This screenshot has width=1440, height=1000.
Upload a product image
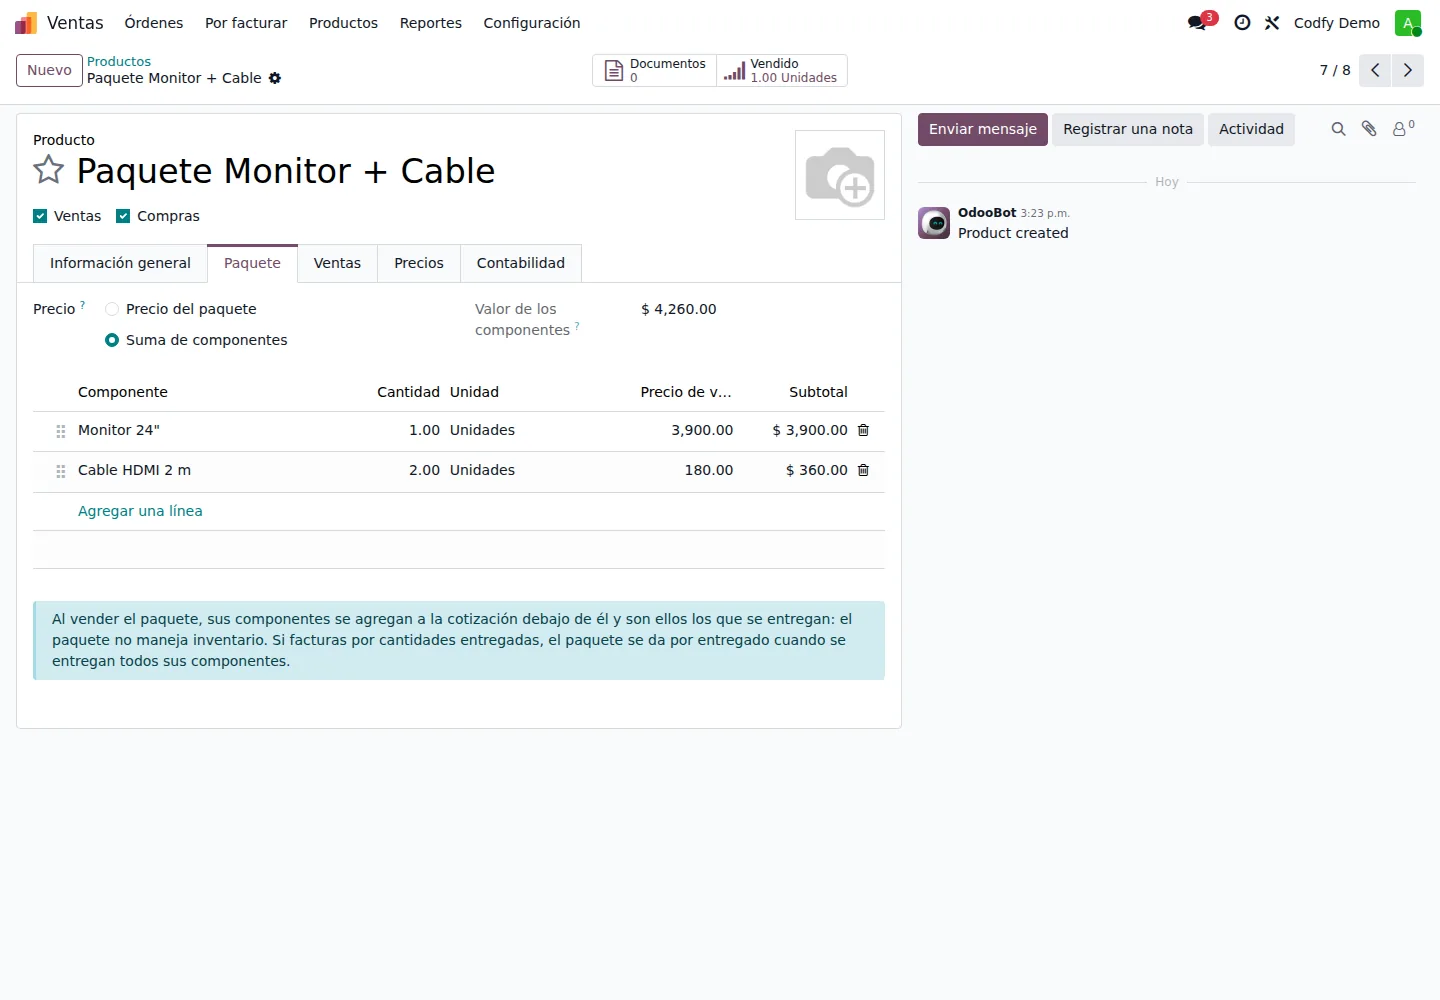(x=840, y=175)
